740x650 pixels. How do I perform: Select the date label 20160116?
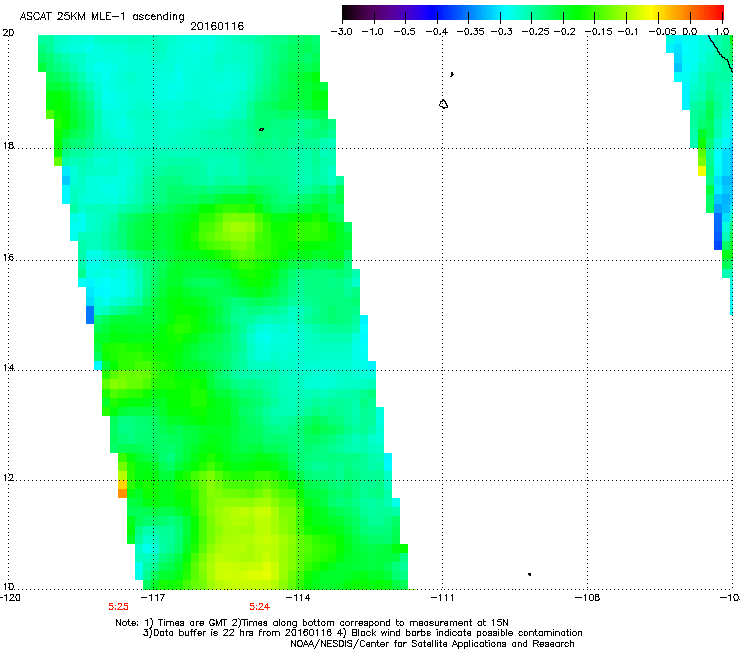tap(217, 26)
